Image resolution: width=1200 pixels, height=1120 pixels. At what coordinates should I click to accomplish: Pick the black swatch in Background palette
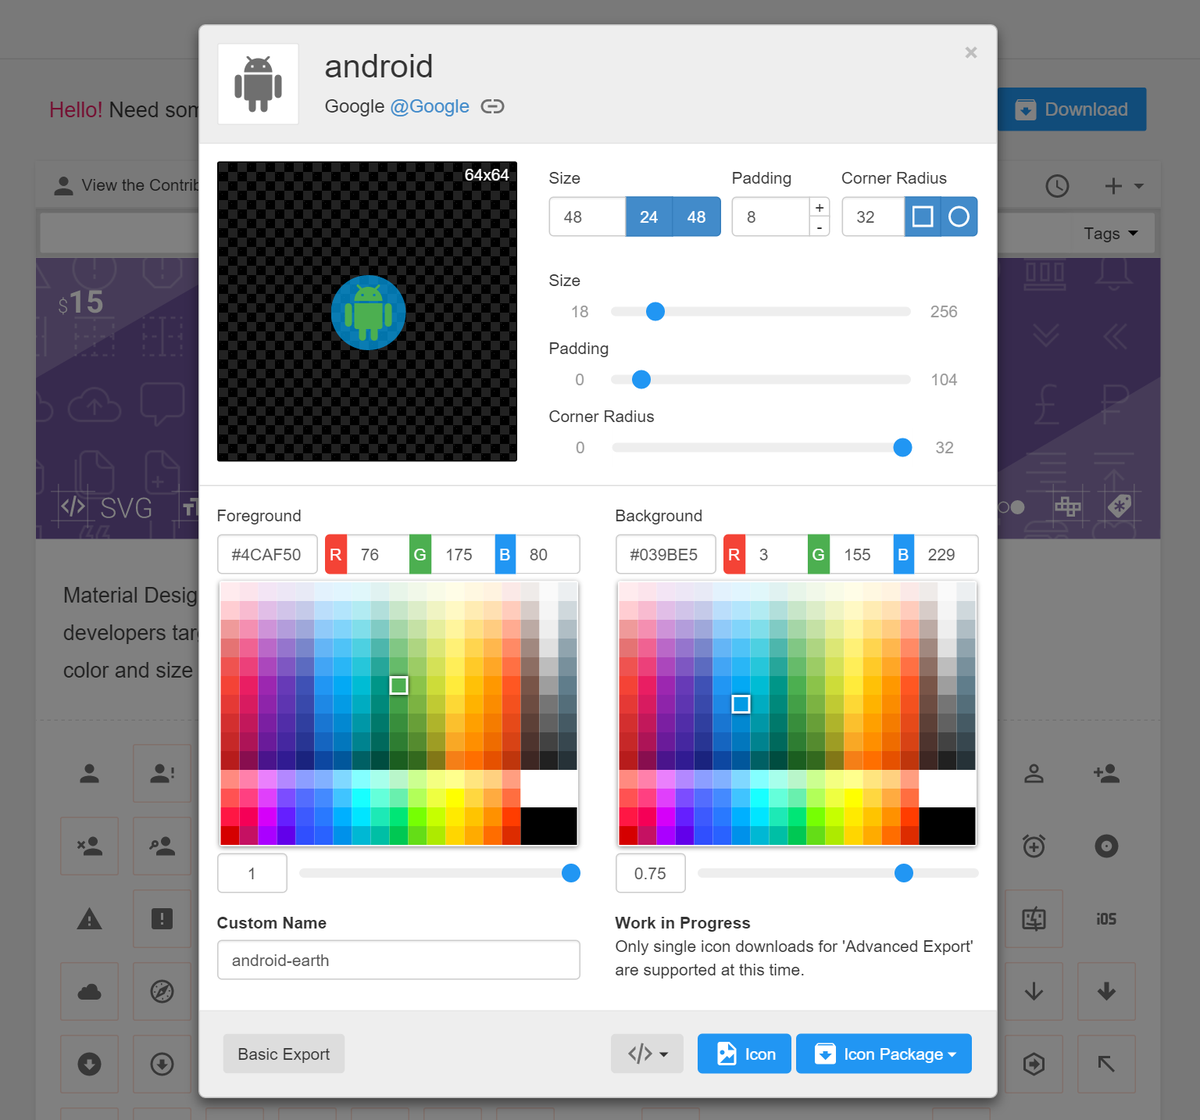point(947,826)
